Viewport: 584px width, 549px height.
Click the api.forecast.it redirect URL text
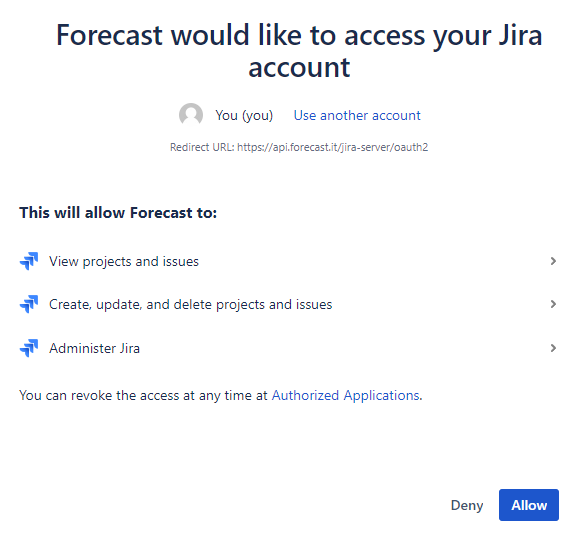pos(333,147)
